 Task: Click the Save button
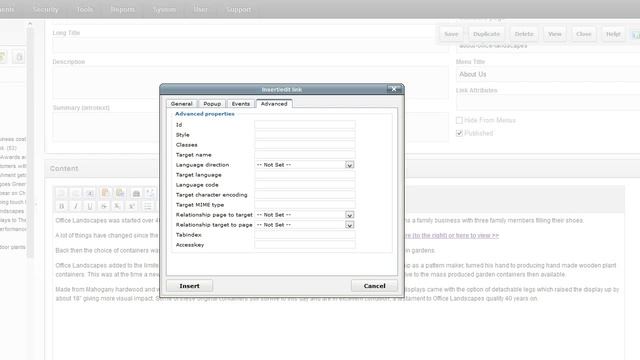click(x=451, y=34)
